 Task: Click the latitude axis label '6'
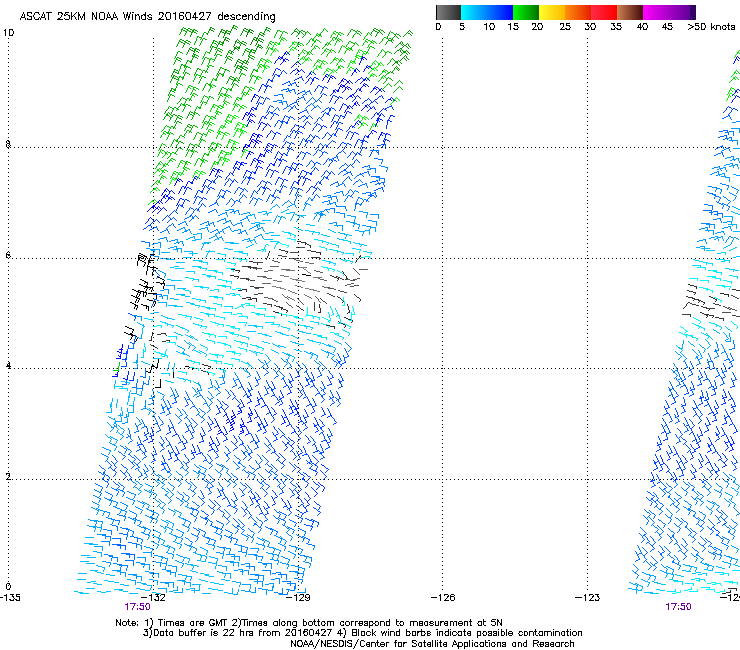point(8,255)
